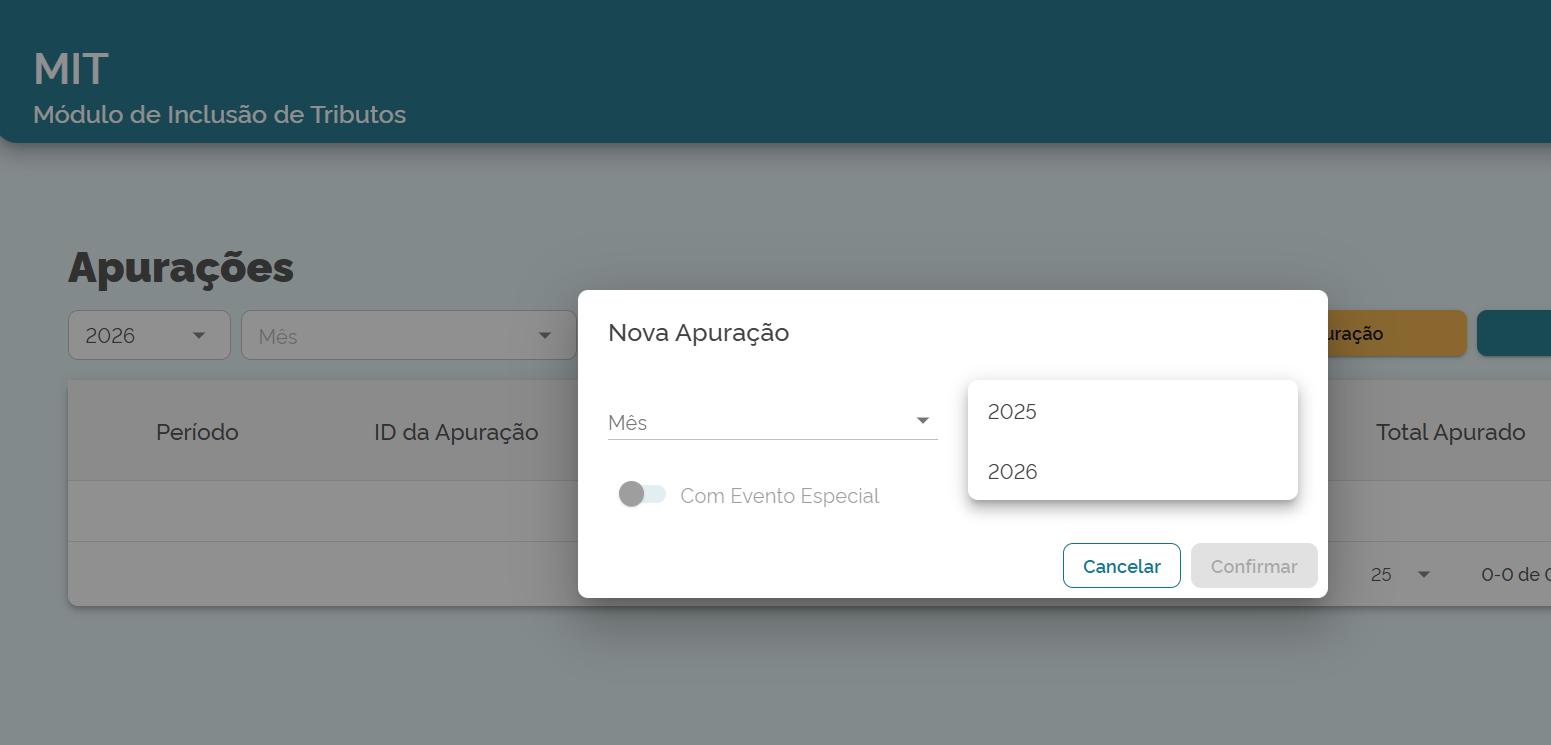Select 2026 from the year list

coord(1132,472)
